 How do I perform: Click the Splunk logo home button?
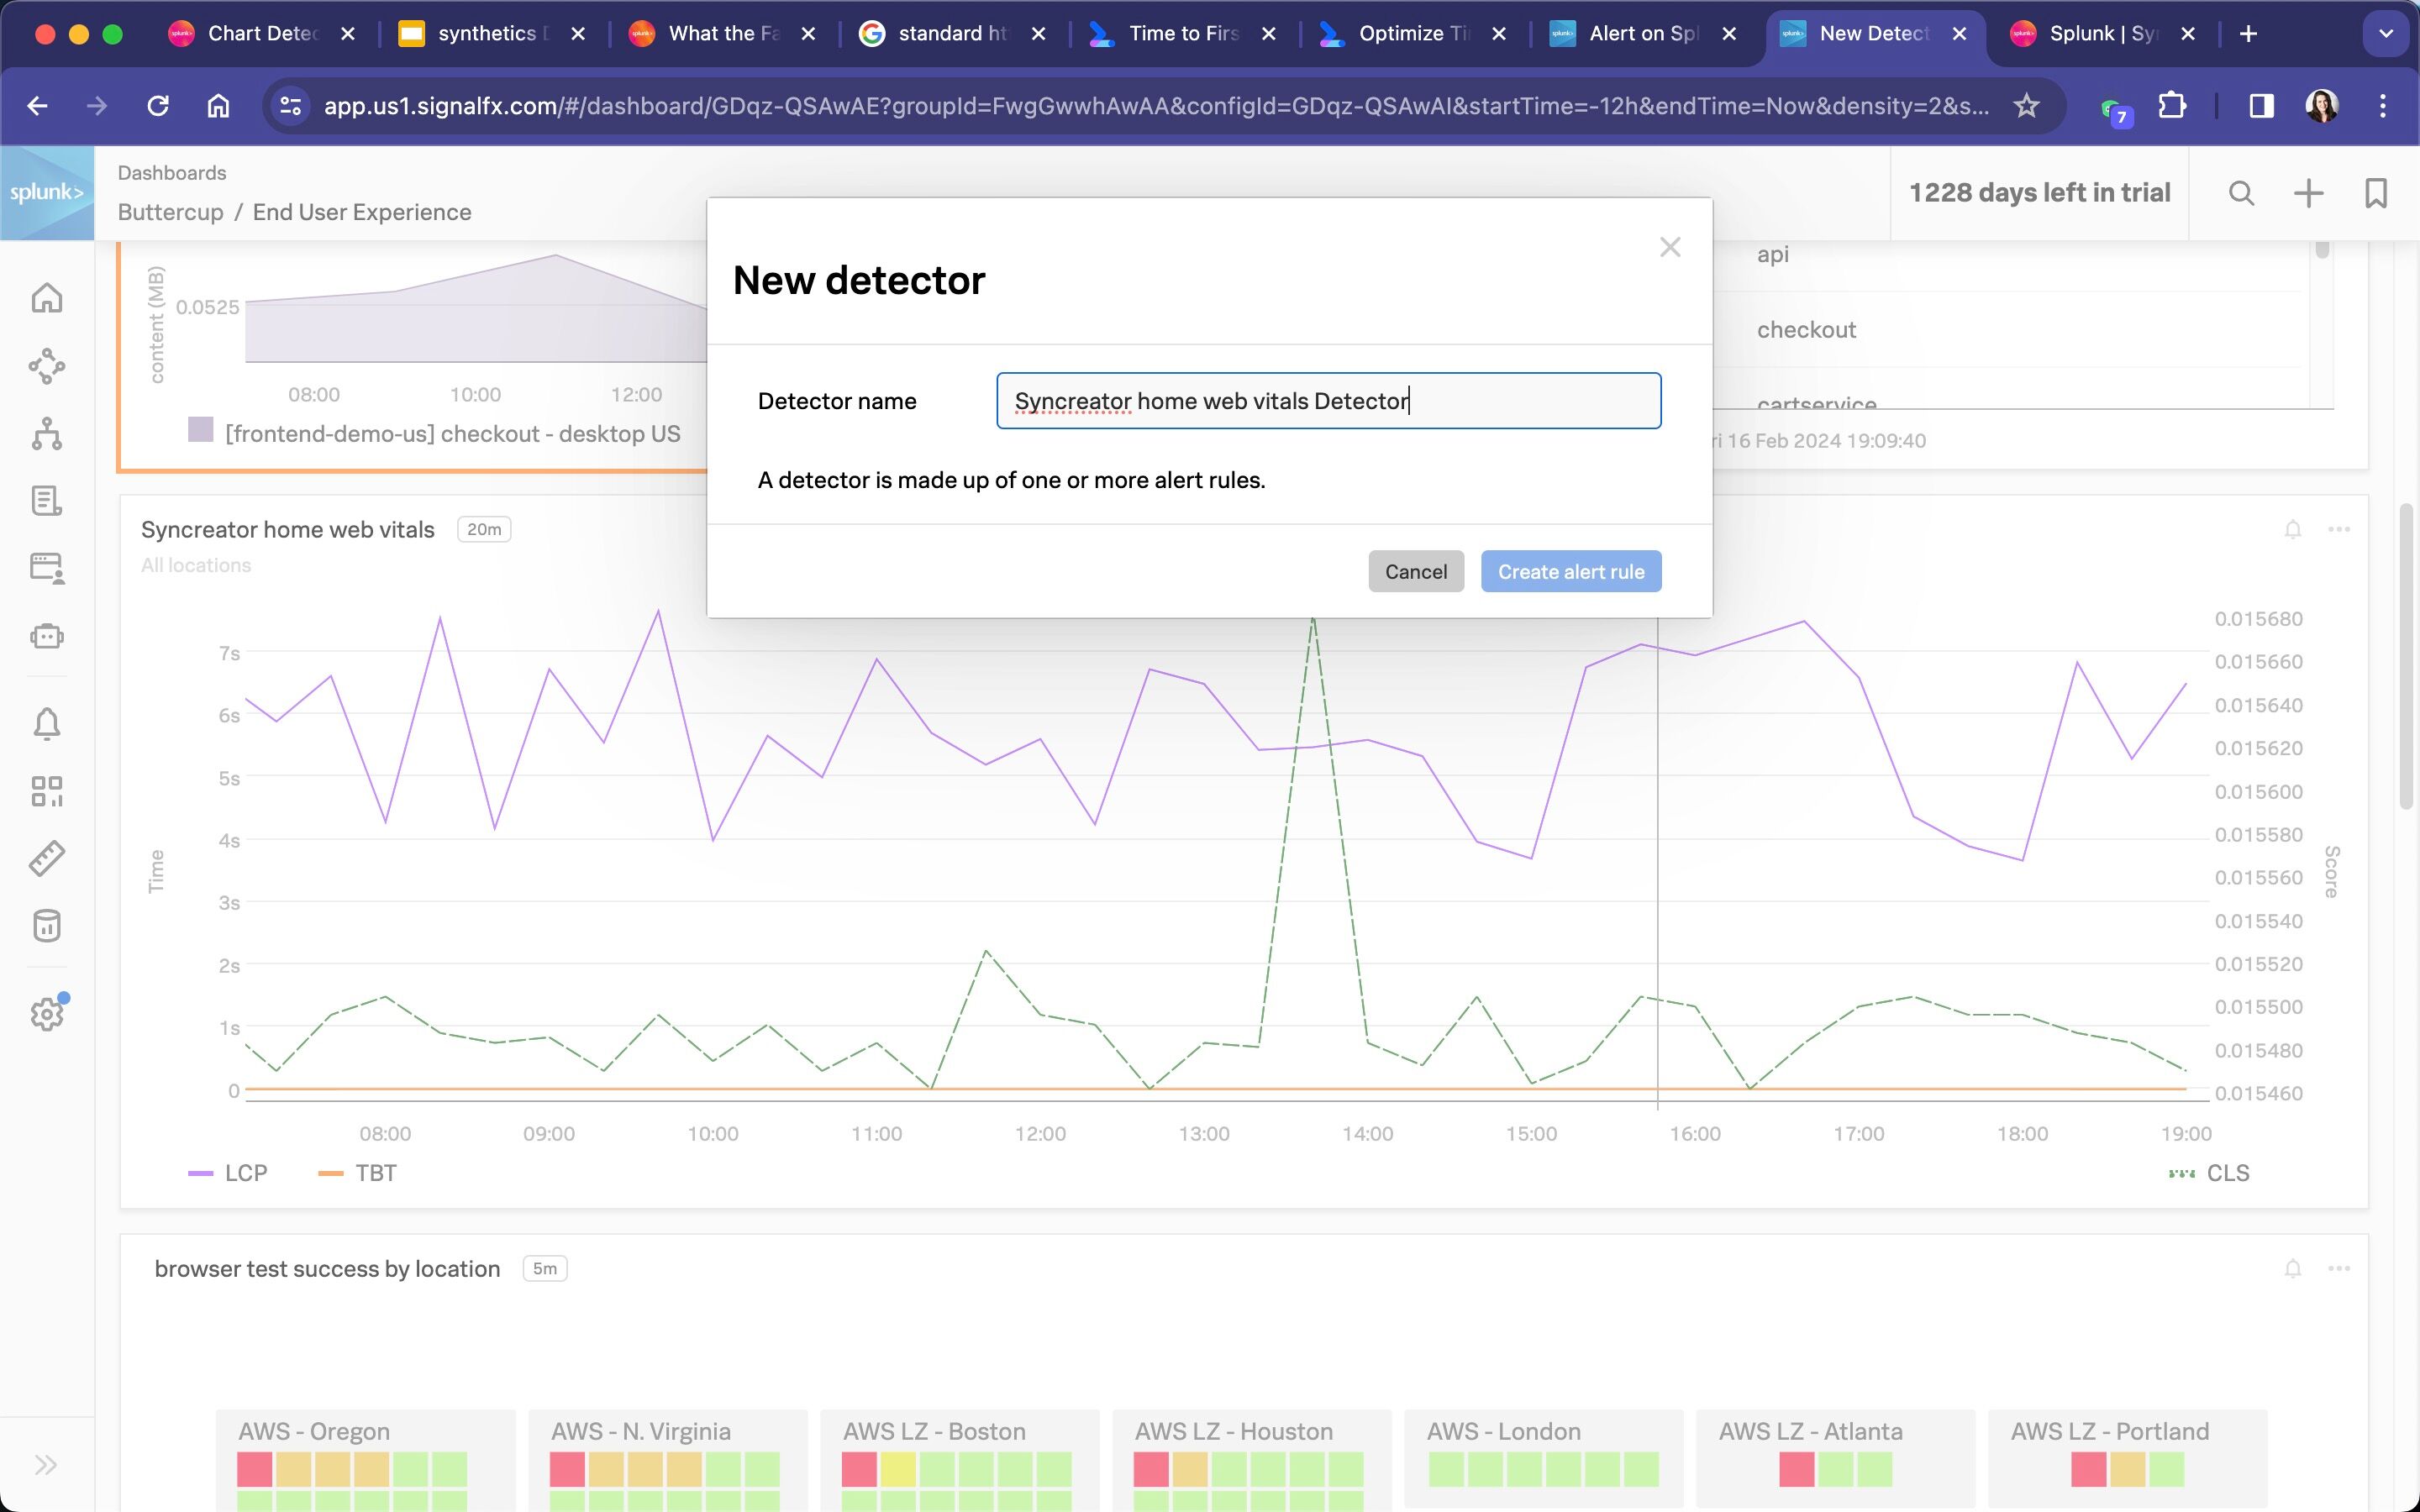(47, 193)
